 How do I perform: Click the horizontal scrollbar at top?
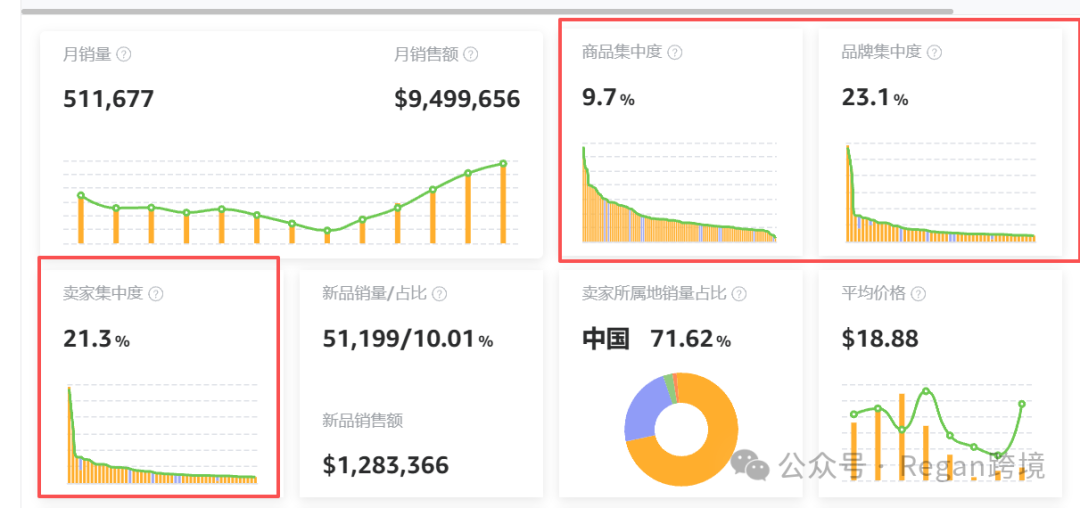click(487, 11)
